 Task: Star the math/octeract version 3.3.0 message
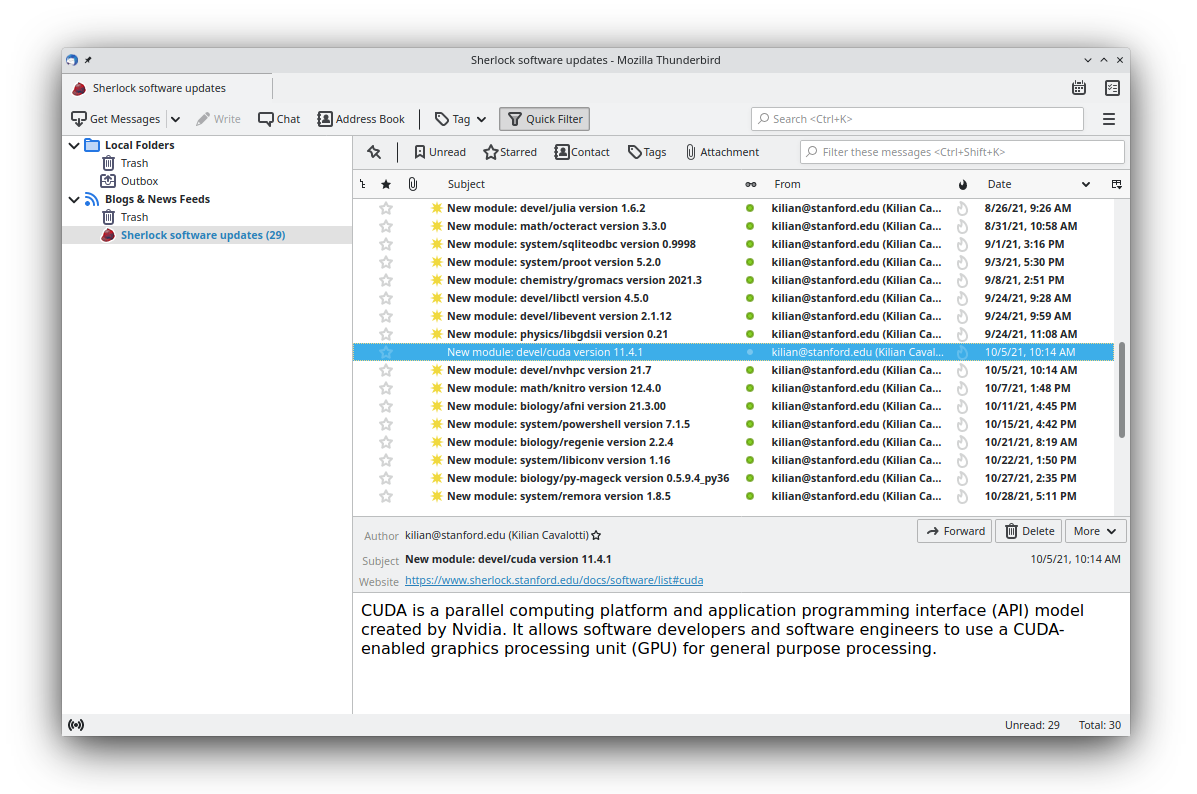pyautogui.click(x=386, y=226)
